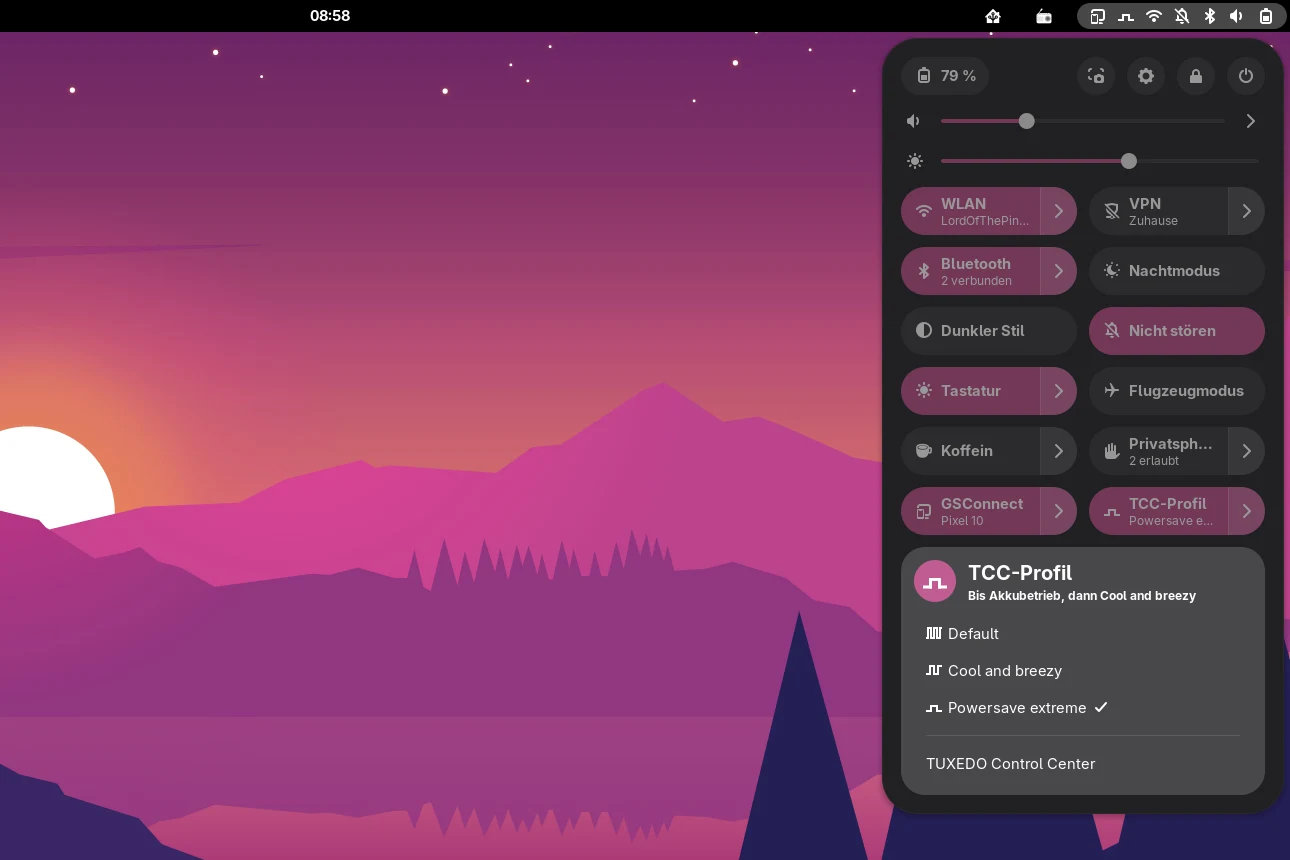Turn off Bluetooth
The image size is (1290, 860).
click(x=971, y=271)
